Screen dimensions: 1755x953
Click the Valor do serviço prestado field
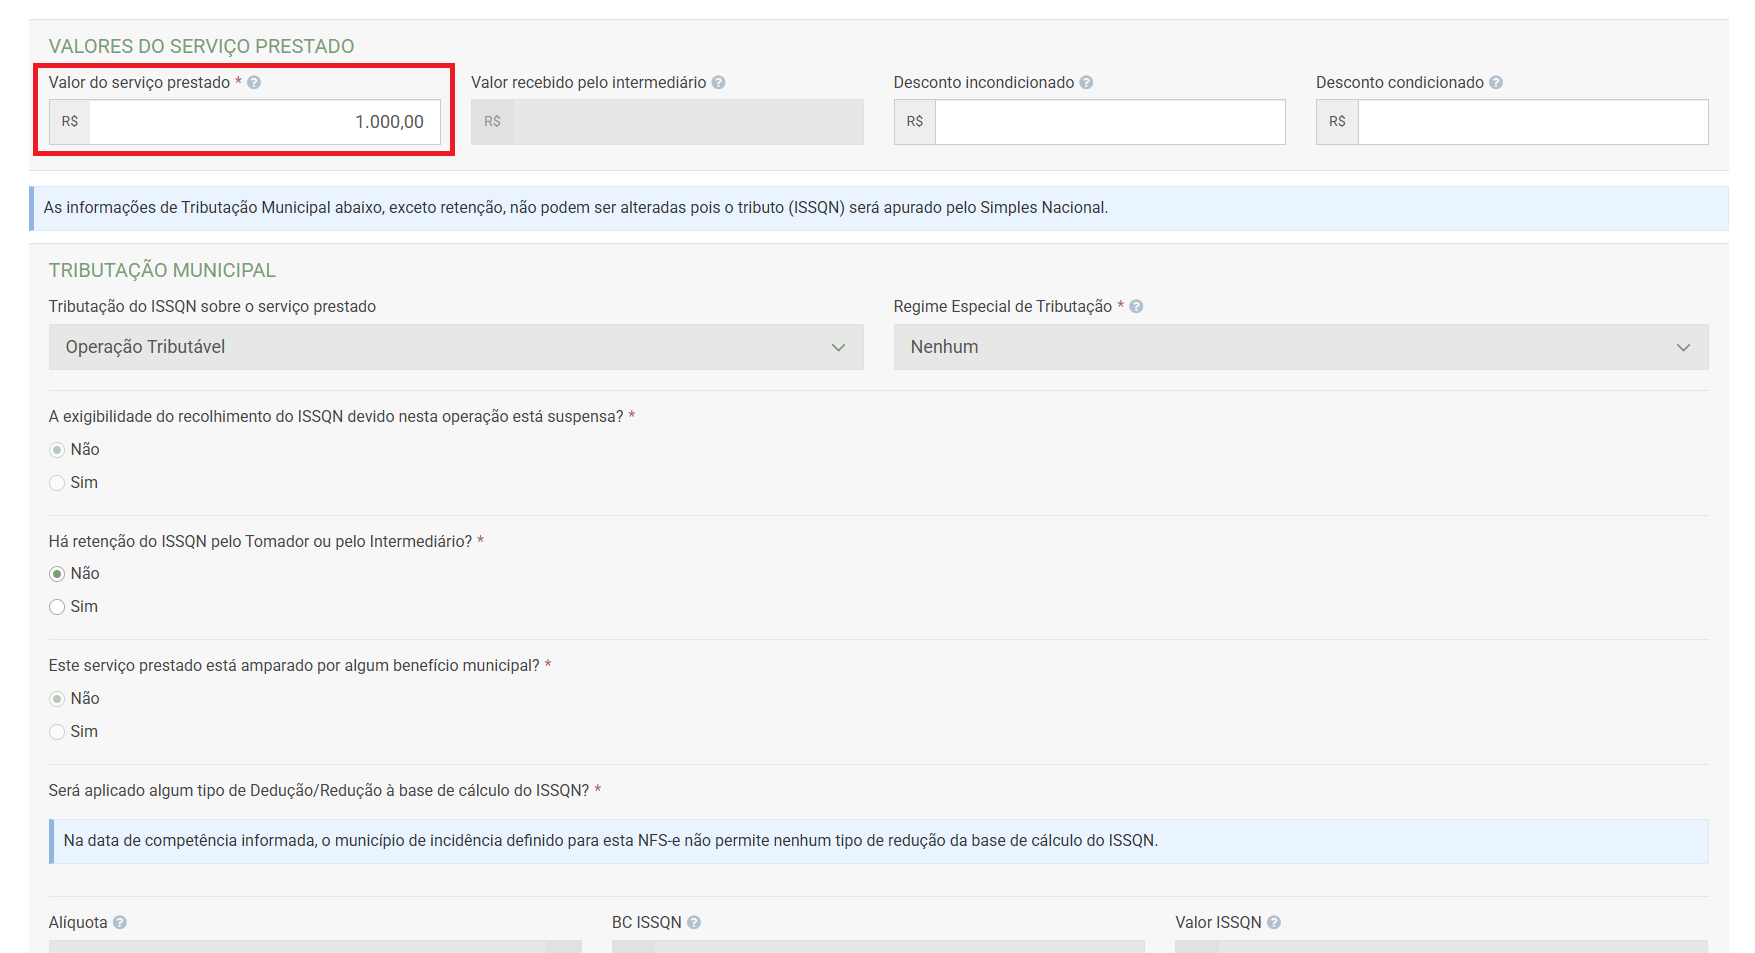(x=264, y=122)
